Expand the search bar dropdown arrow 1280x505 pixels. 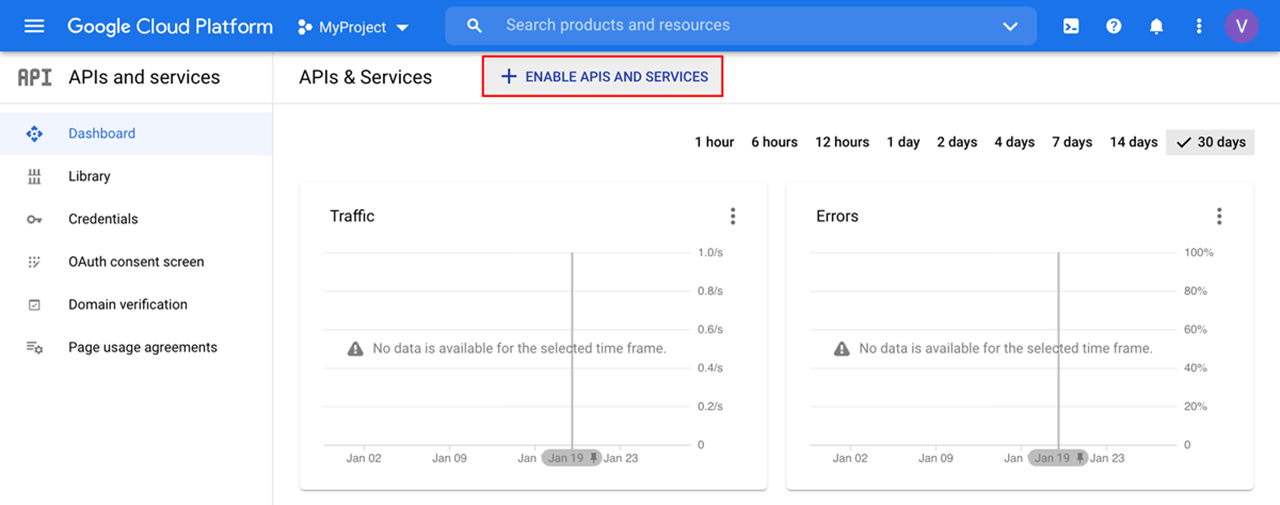[1010, 26]
